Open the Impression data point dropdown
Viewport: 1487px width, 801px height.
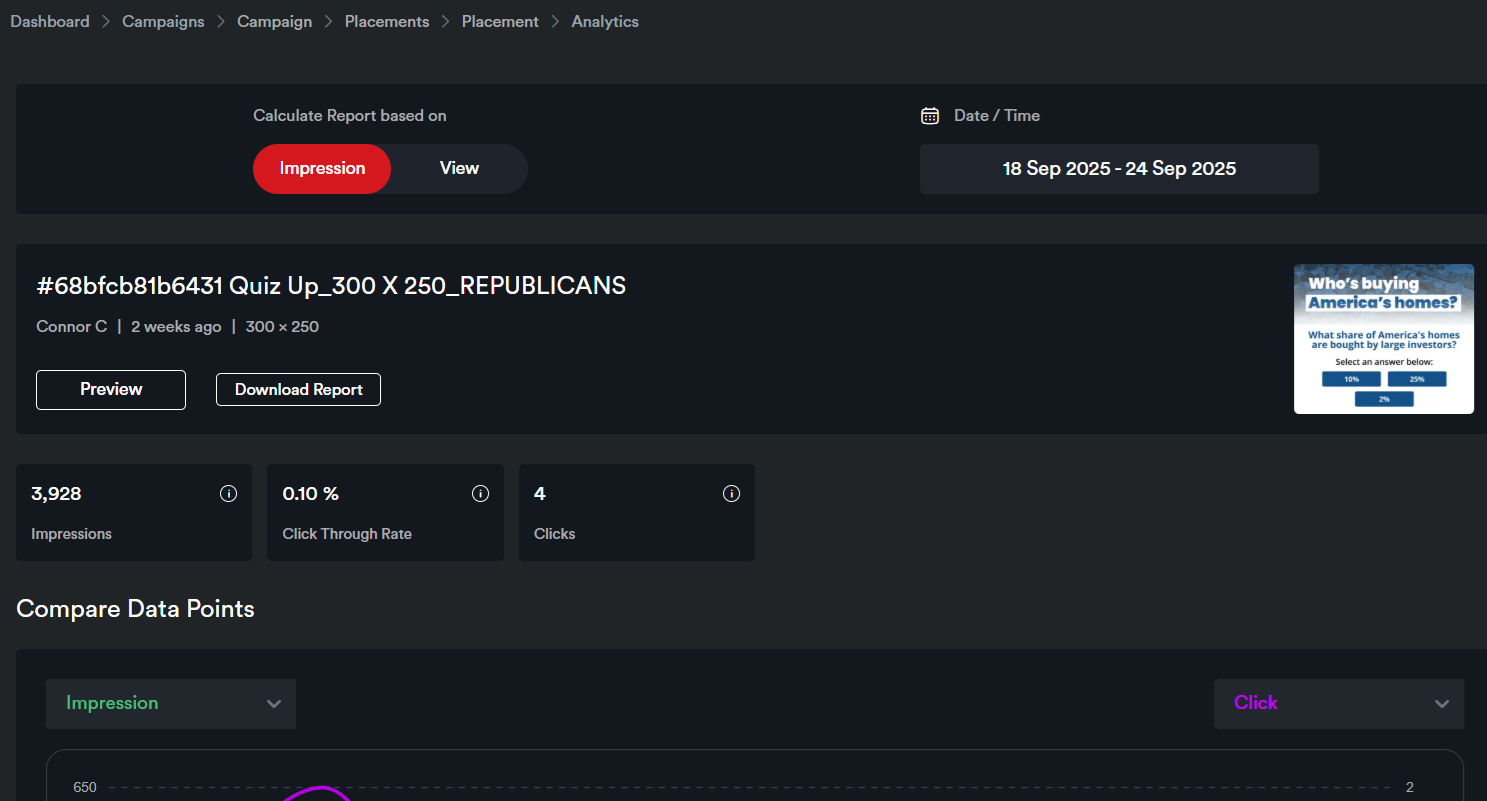pos(171,704)
